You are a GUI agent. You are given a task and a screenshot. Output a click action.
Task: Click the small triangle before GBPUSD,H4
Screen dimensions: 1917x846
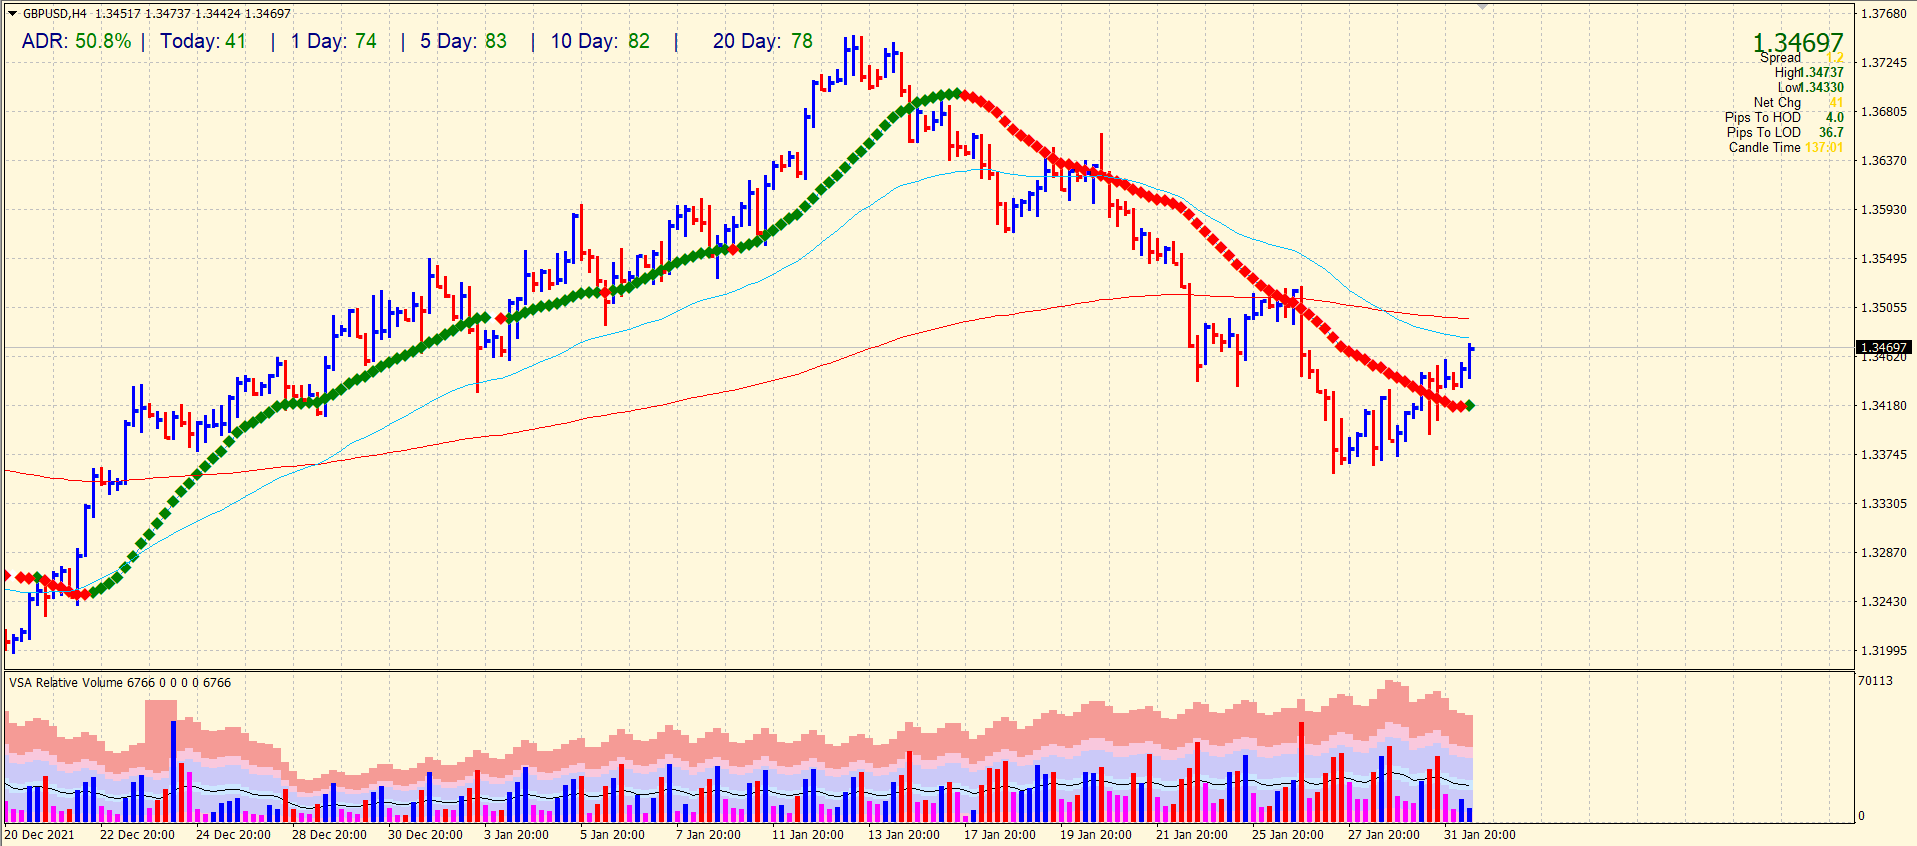[13, 14]
